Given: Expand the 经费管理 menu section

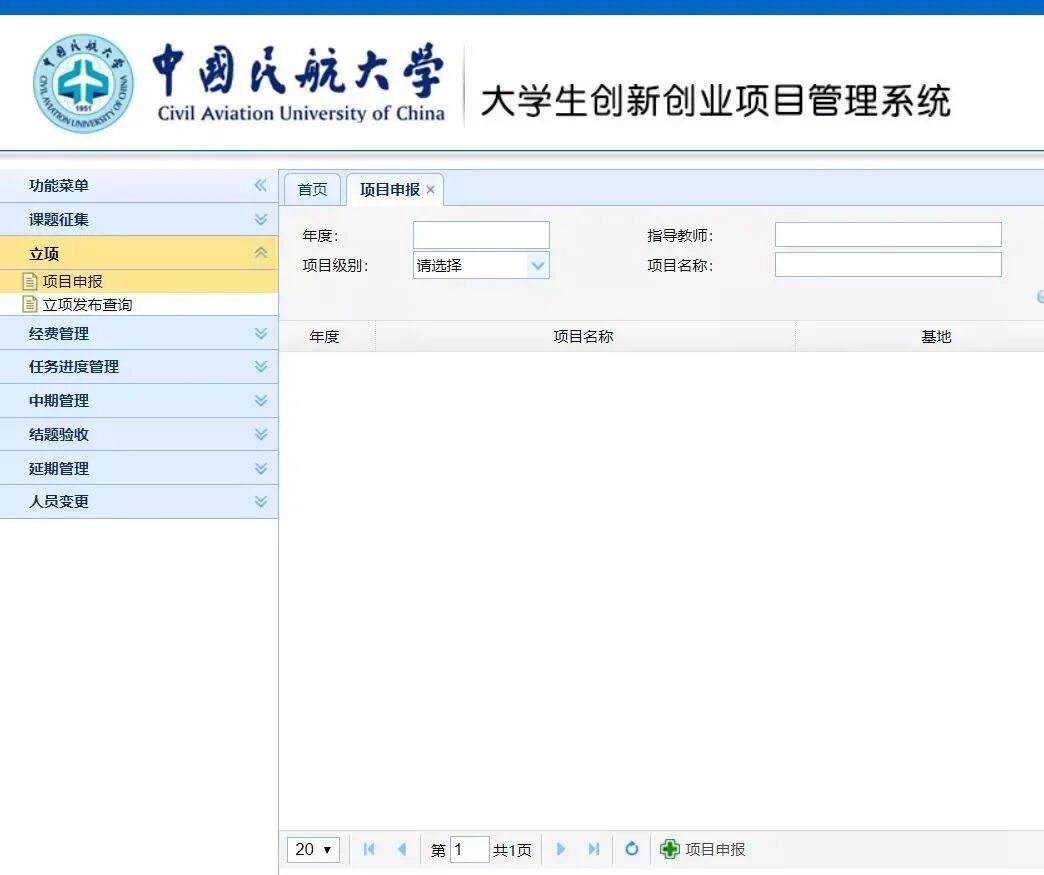Looking at the screenshot, I should point(259,333).
